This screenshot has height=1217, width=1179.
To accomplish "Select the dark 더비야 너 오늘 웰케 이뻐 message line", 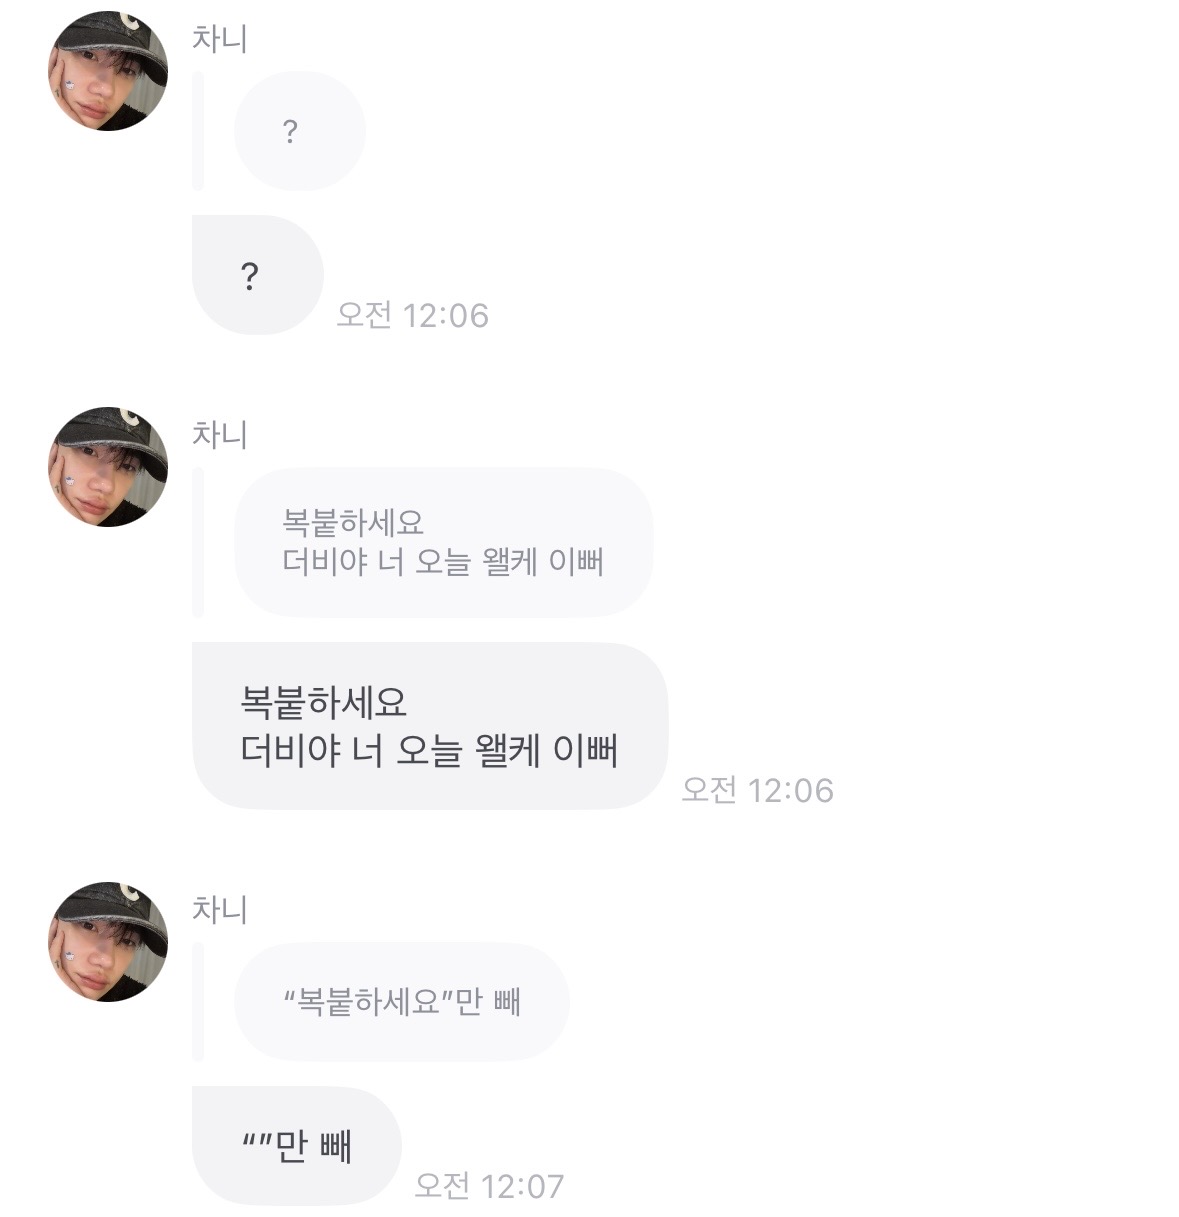I will 429,750.
